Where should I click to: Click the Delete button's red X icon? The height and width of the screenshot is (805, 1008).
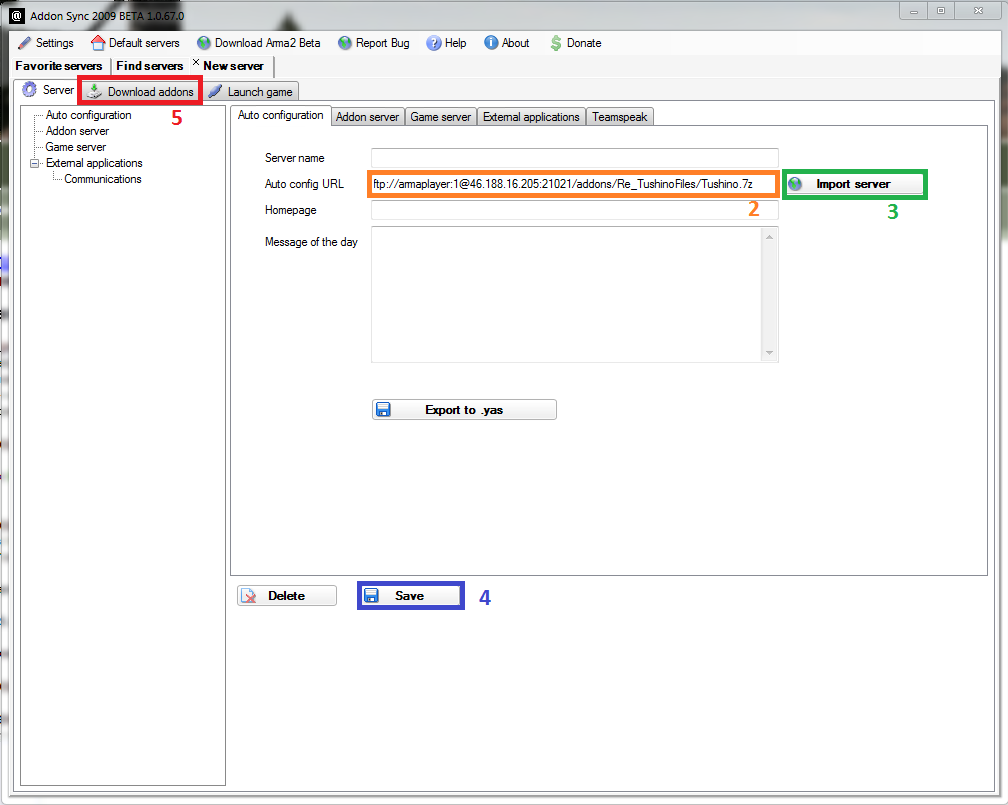coord(248,596)
